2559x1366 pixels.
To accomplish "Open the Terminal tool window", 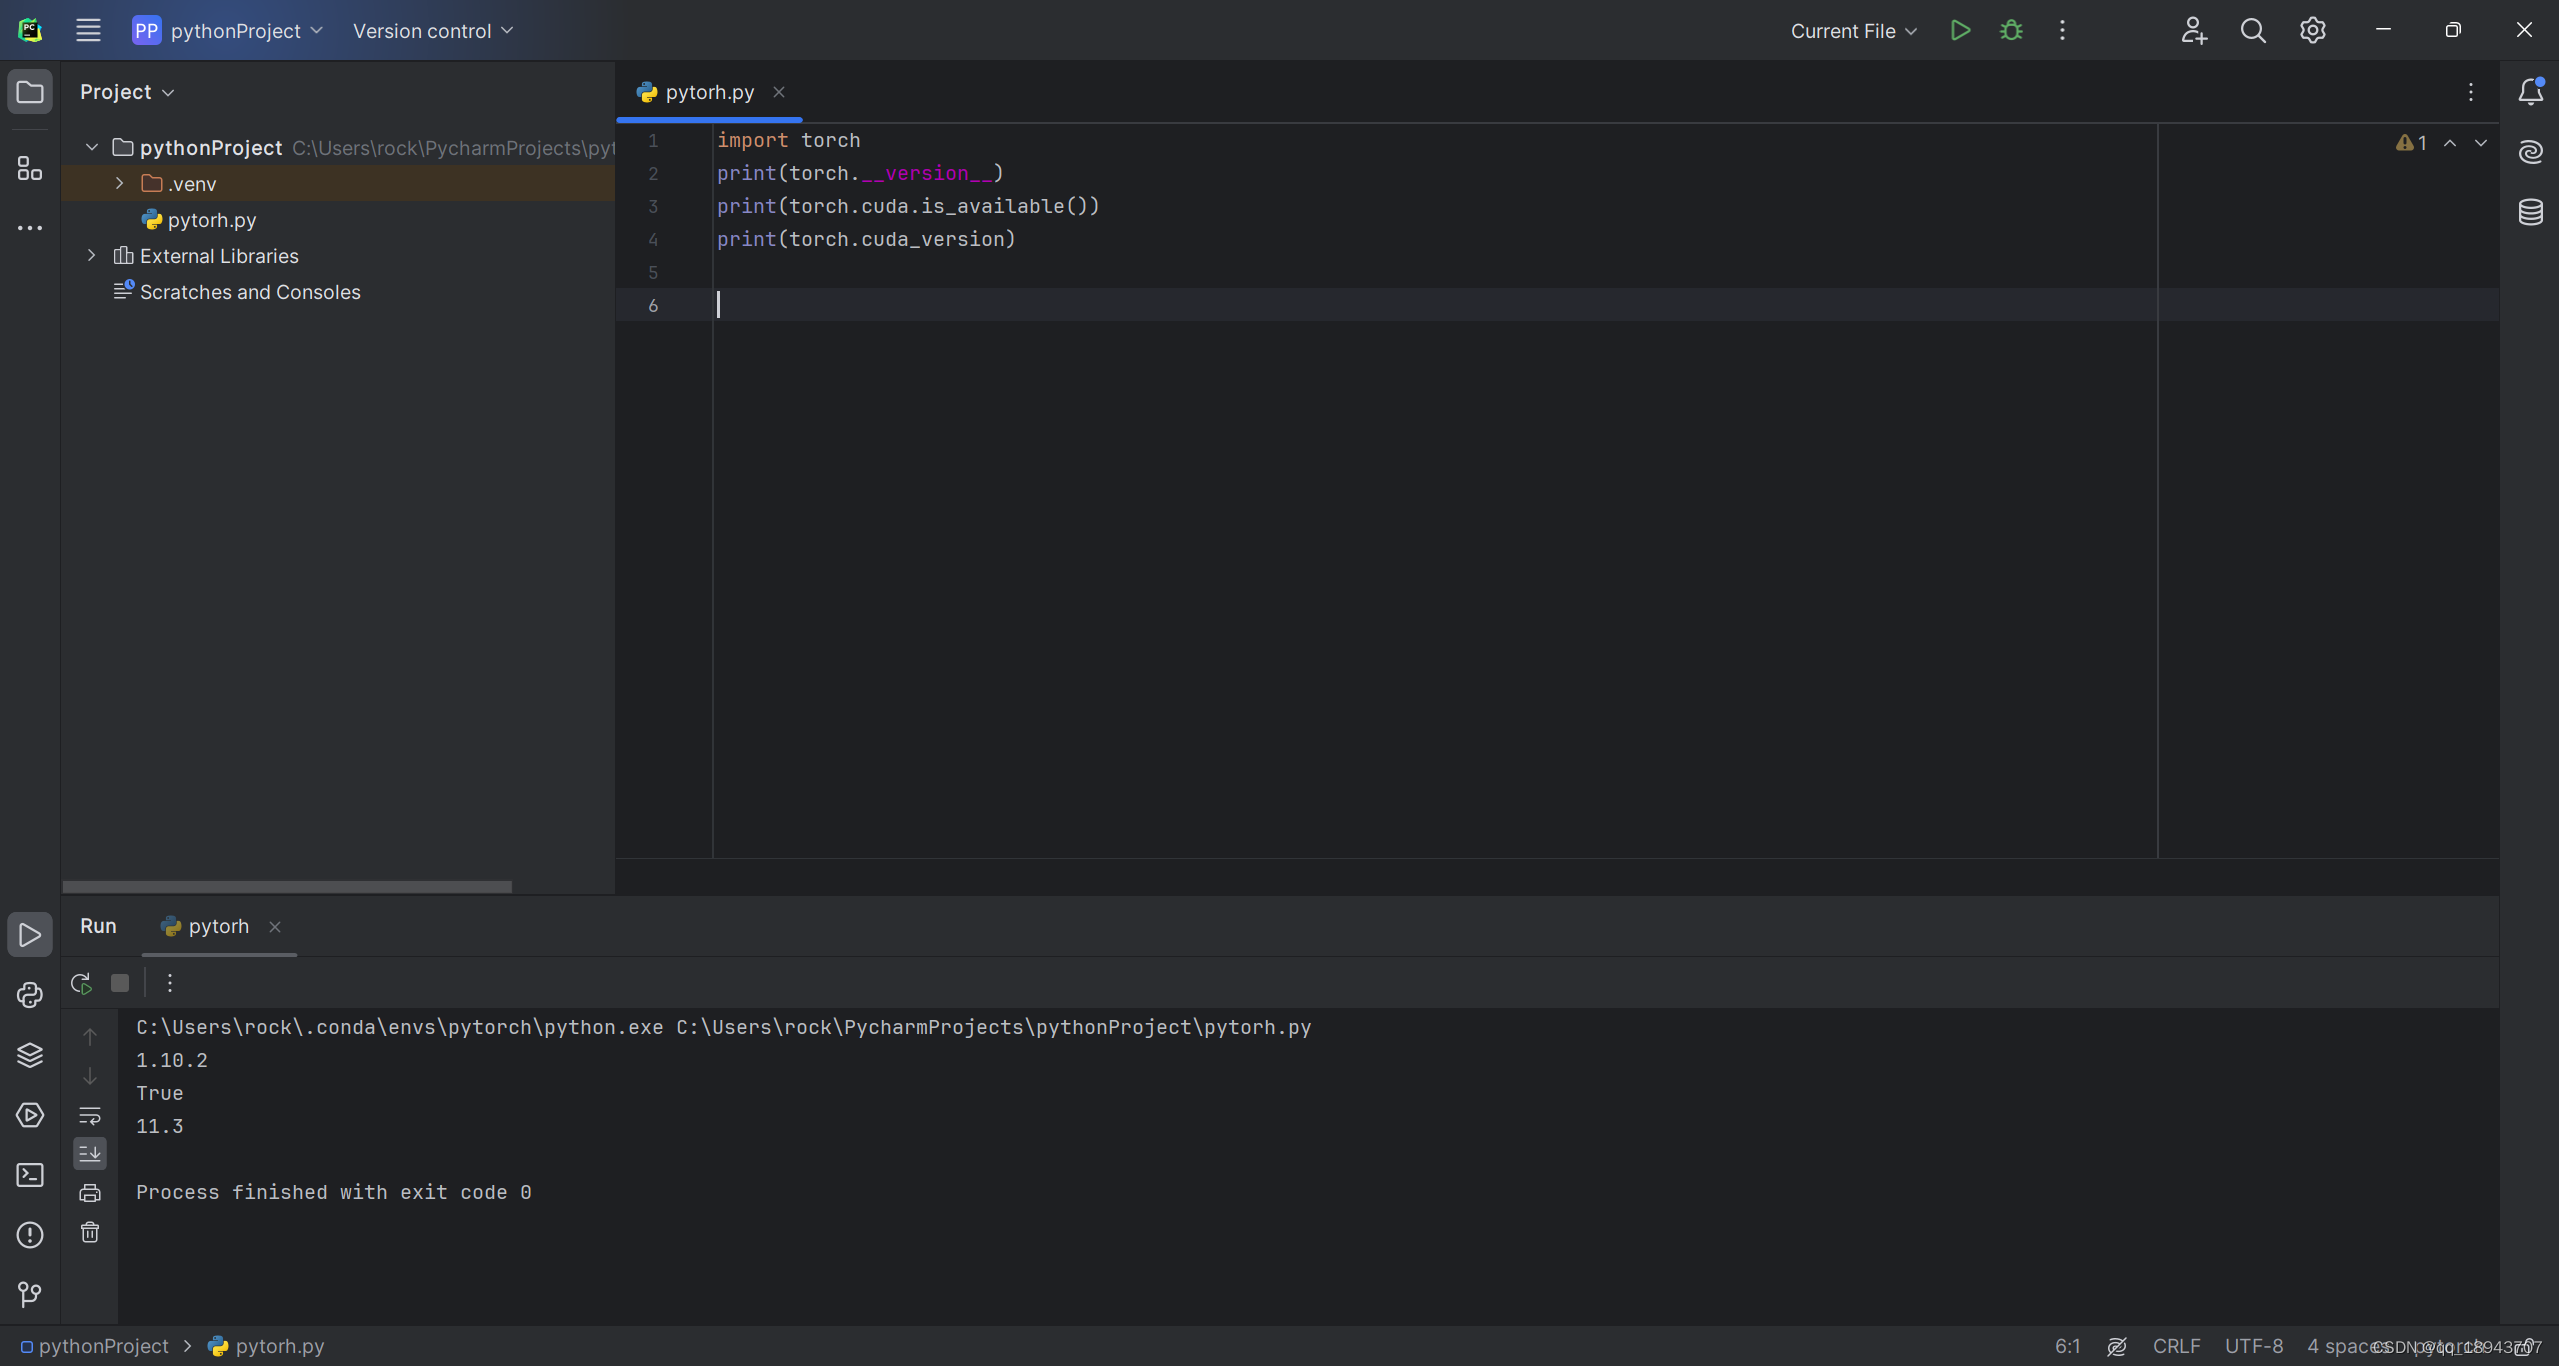I will pos(30,1175).
